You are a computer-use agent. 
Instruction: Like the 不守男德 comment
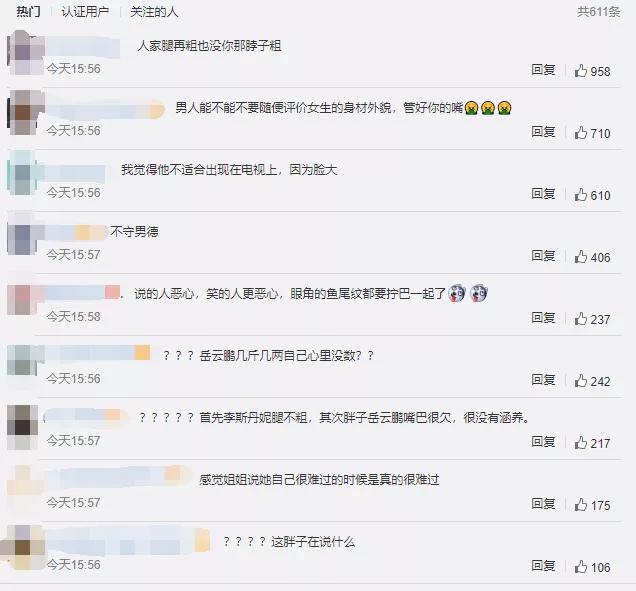click(580, 257)
